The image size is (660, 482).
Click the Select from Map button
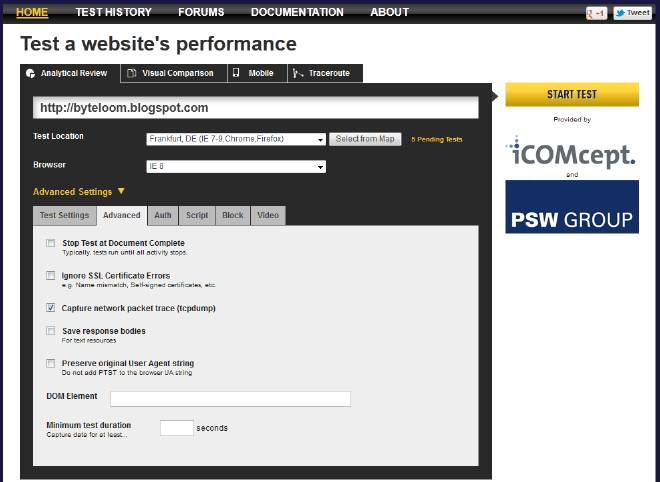tap(365, 139)
